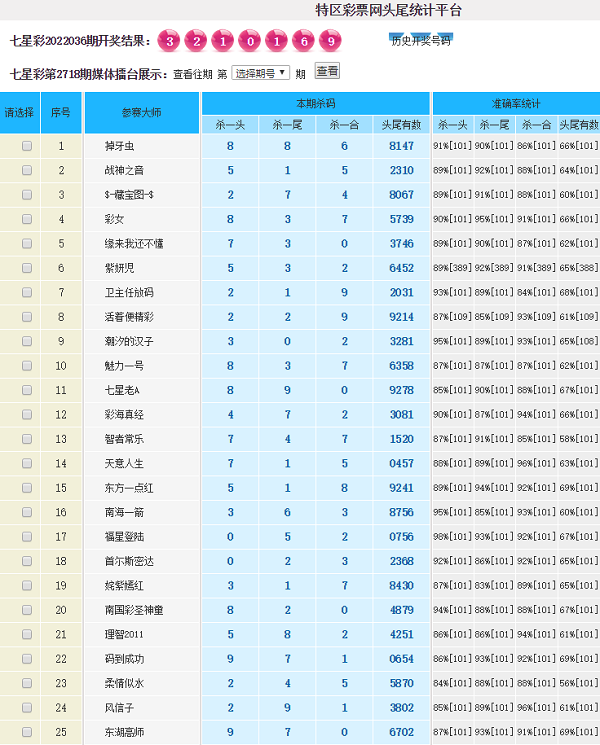Viewport: 600px width, 745px height.
Task: Click the pink lottery ball showing 6
Action: click(x=302, y=41)
